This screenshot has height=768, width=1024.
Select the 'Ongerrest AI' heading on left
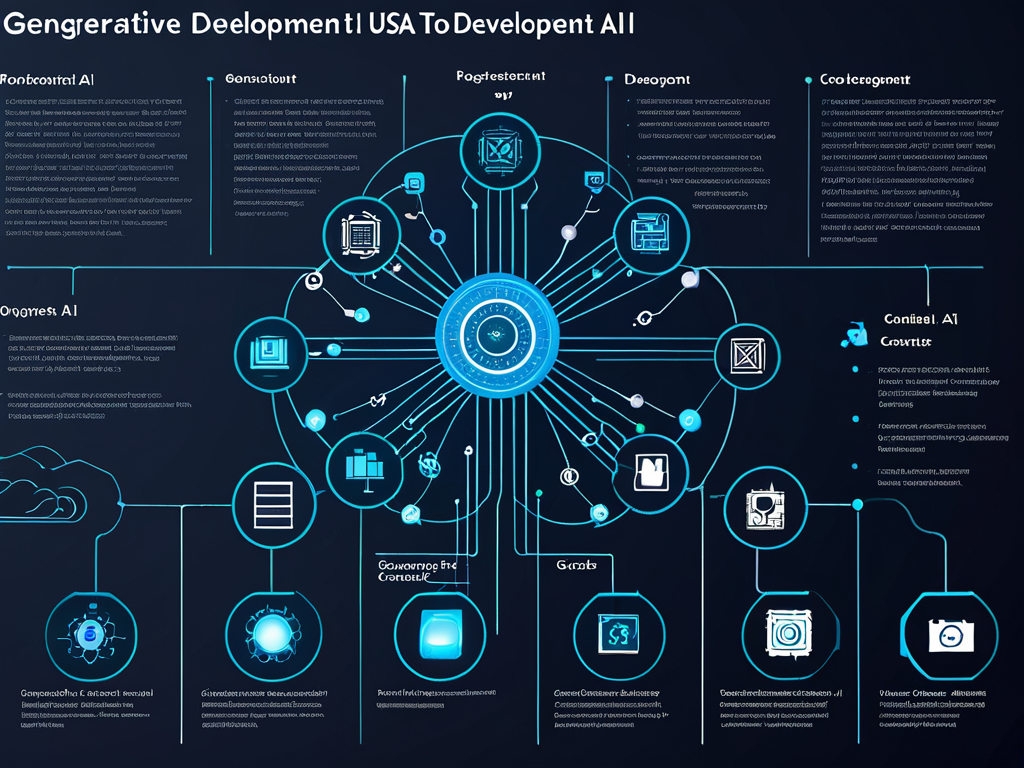click(40, 311)
